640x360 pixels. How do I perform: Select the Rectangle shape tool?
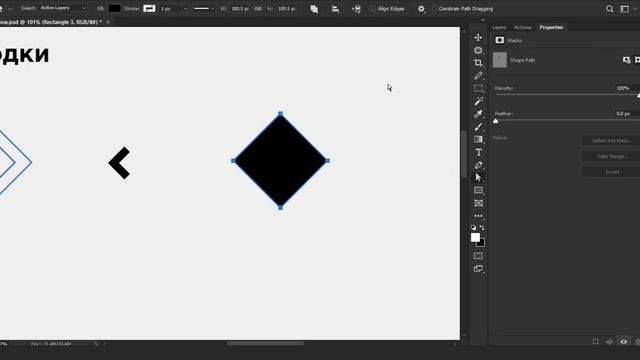point(478,190)
